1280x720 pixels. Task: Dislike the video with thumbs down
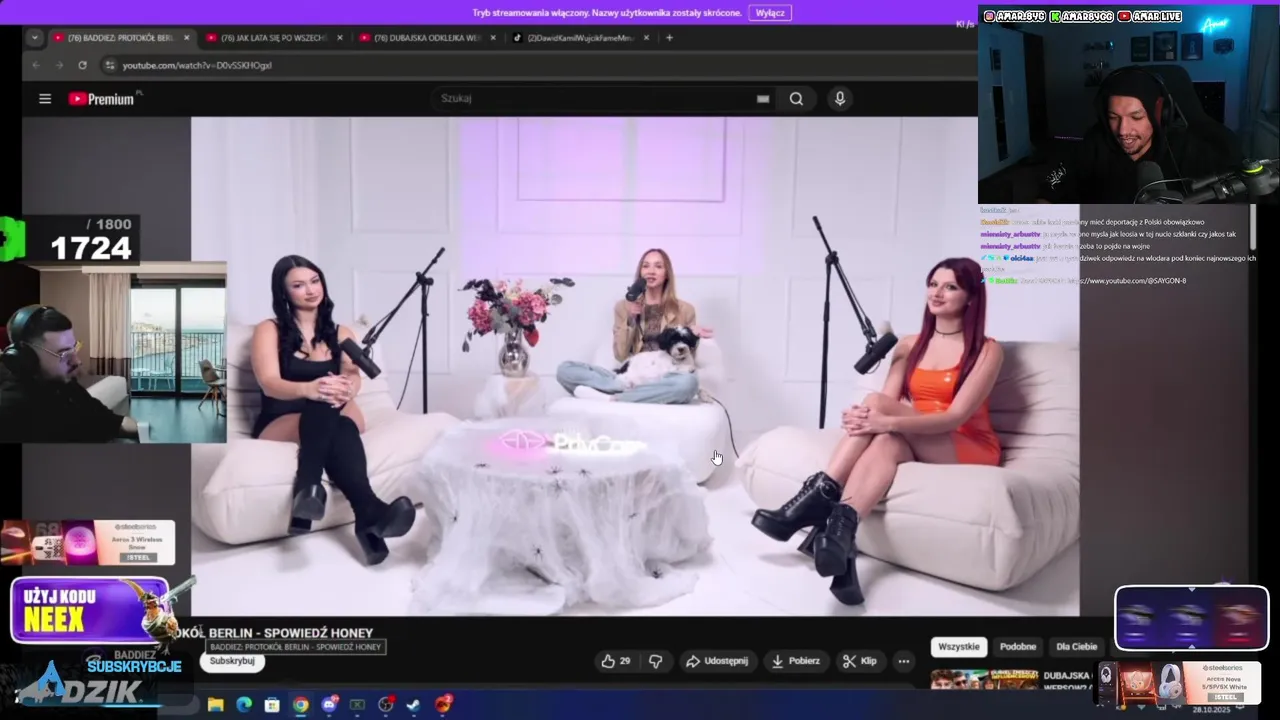[x=656, y=661]
